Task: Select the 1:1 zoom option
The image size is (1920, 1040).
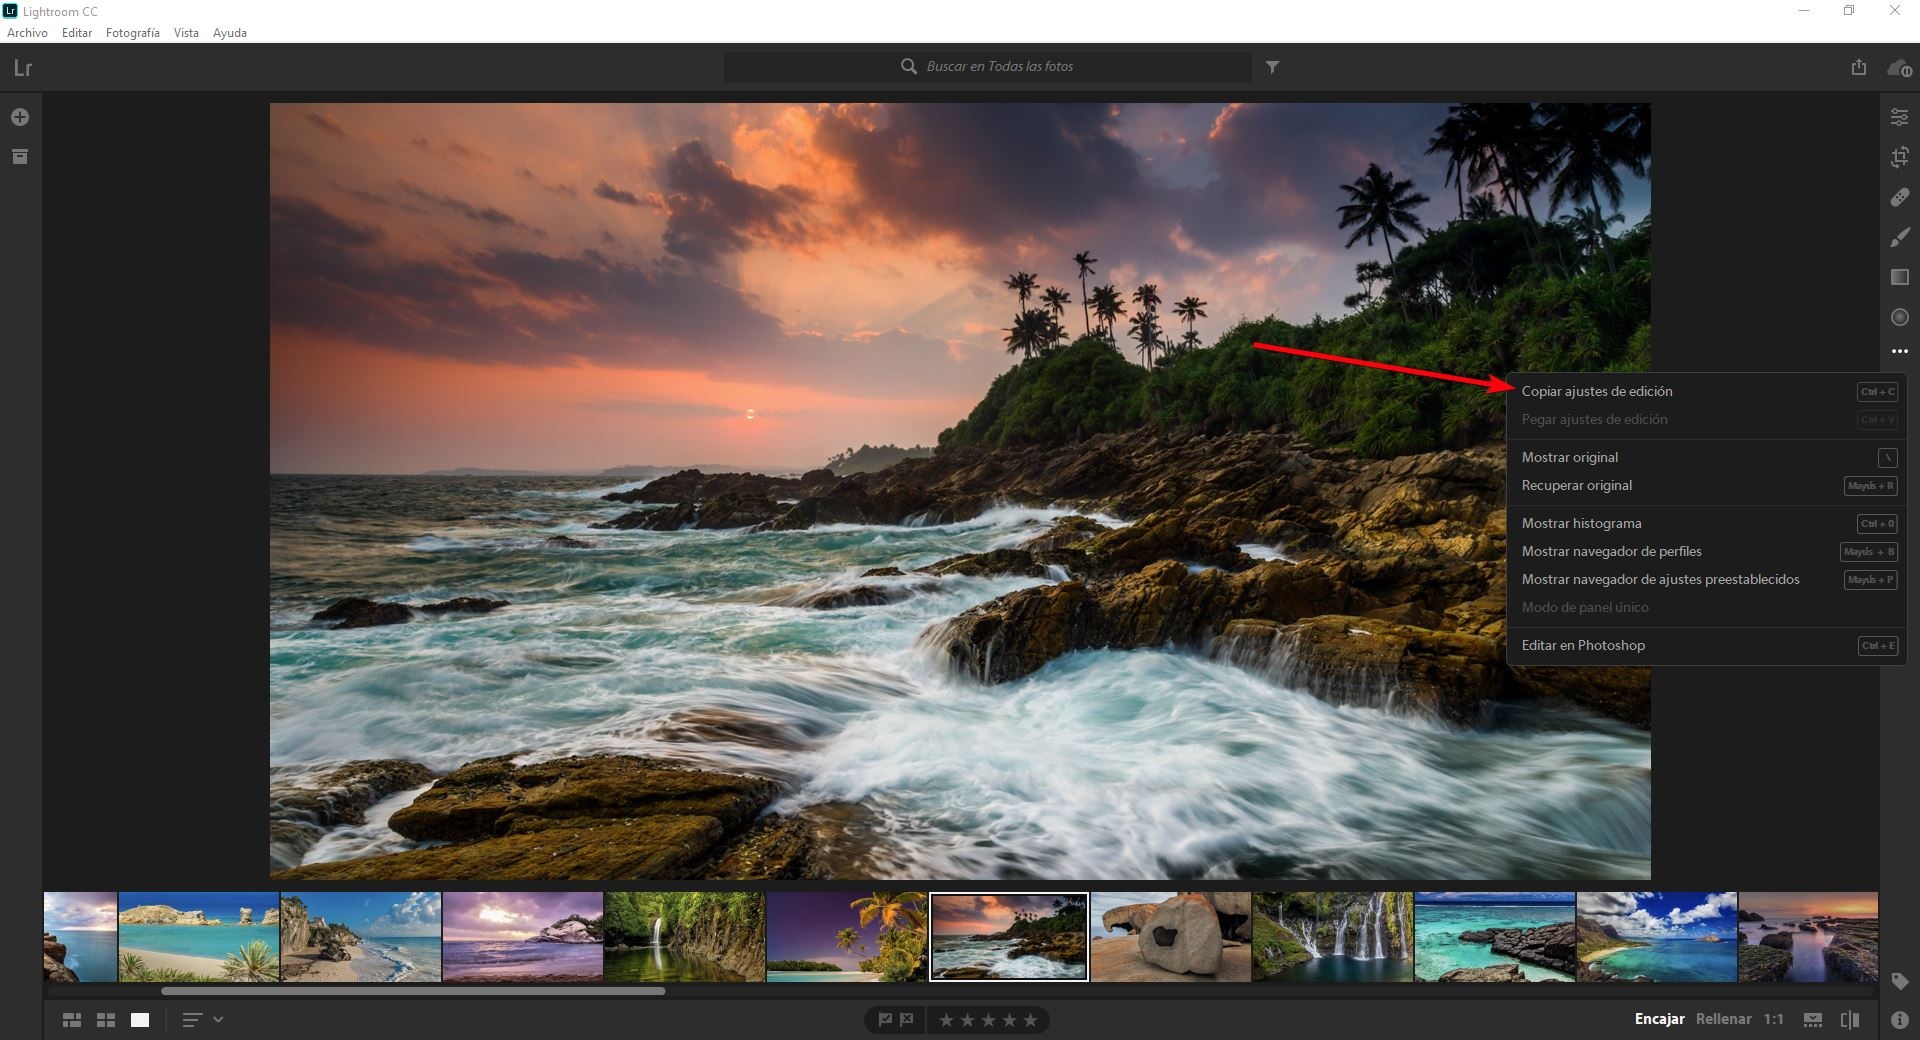Action: coord(1773,1020)
